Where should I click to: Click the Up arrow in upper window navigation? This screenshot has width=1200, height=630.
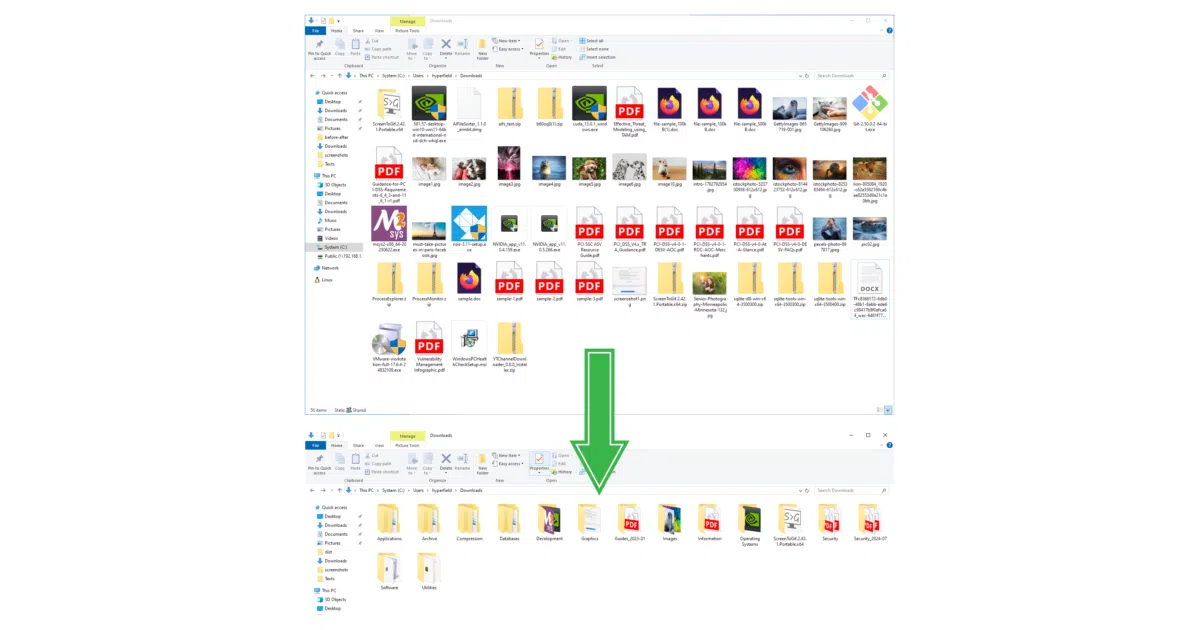point(339,76)
